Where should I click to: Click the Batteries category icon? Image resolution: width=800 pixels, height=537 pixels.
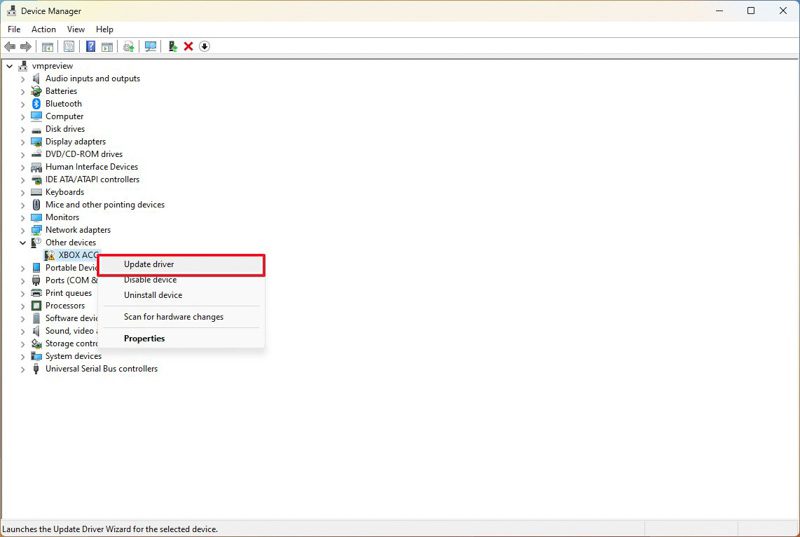[36, 91]
